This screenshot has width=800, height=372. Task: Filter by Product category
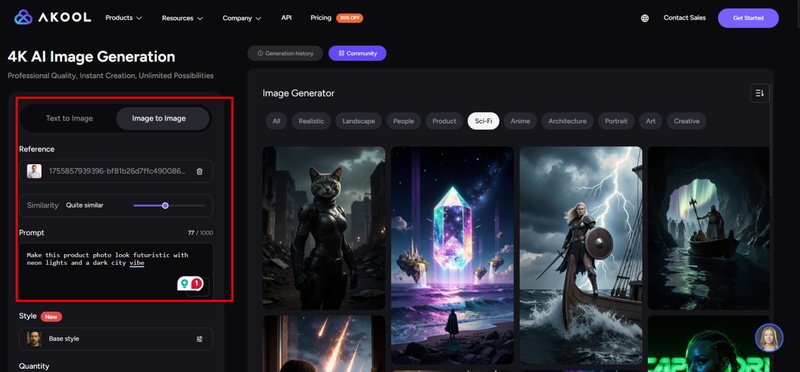click(x=444, y=121)
